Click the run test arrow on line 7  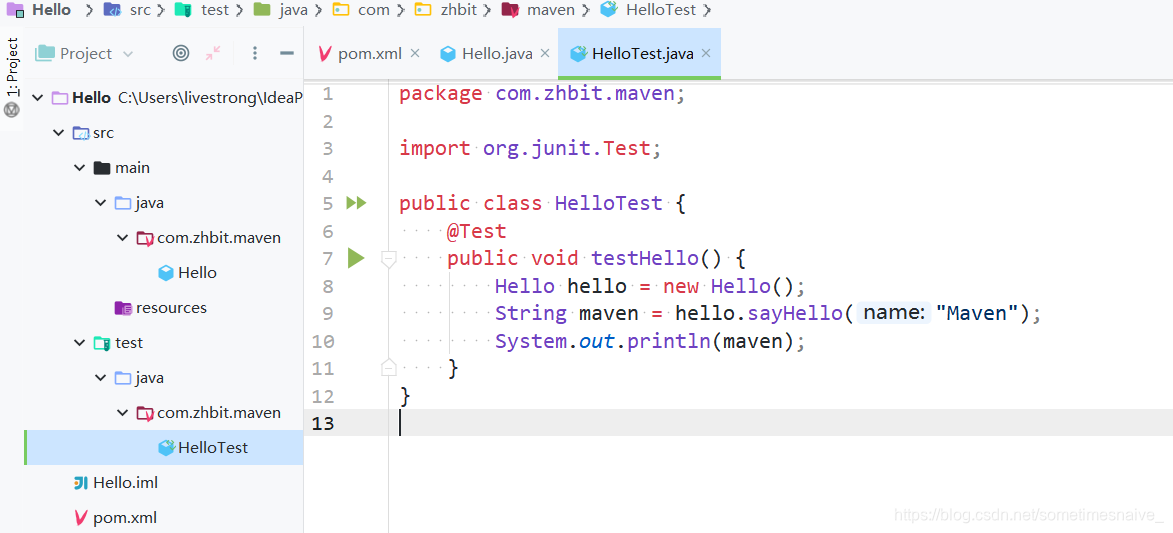[356, 258]
